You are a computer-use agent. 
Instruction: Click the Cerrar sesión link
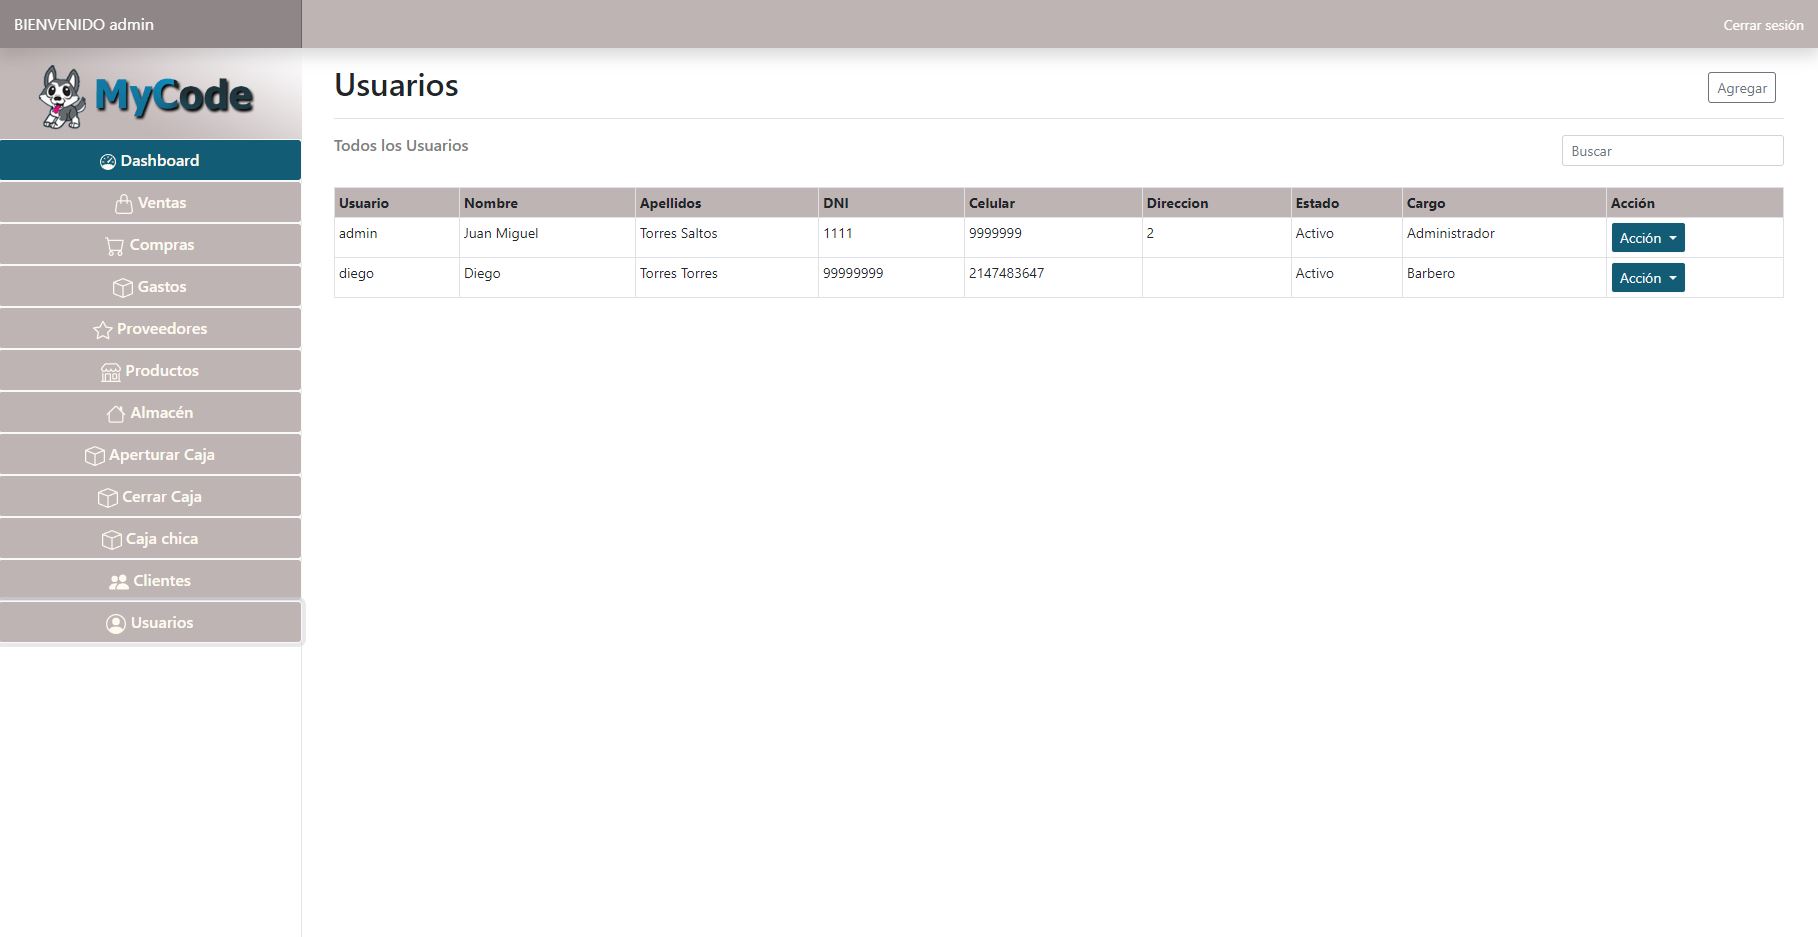coord(1762,25)
